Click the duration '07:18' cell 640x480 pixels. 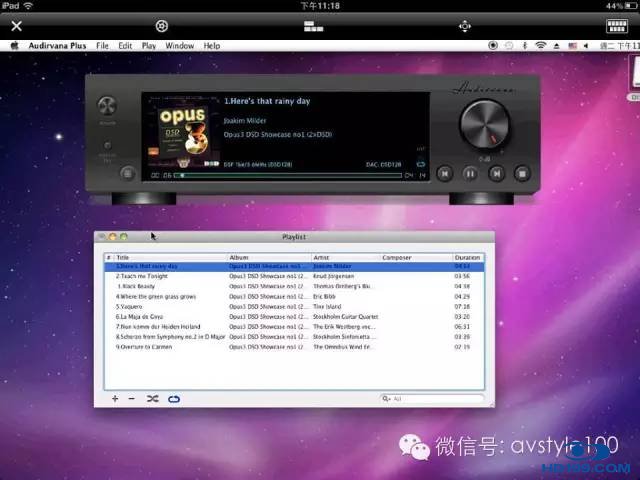point(462,307)
